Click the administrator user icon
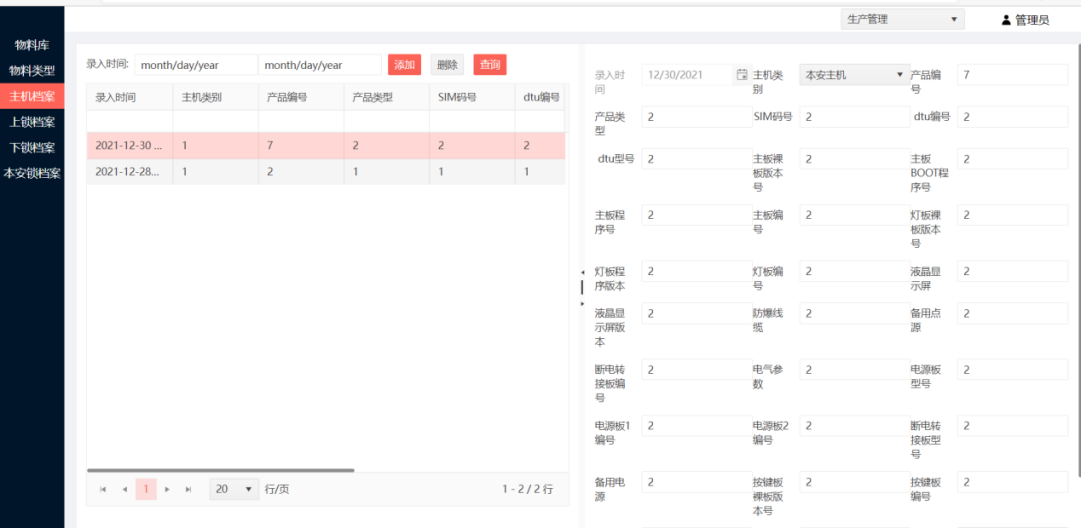1082x529 pixels. click(1006, 20)
